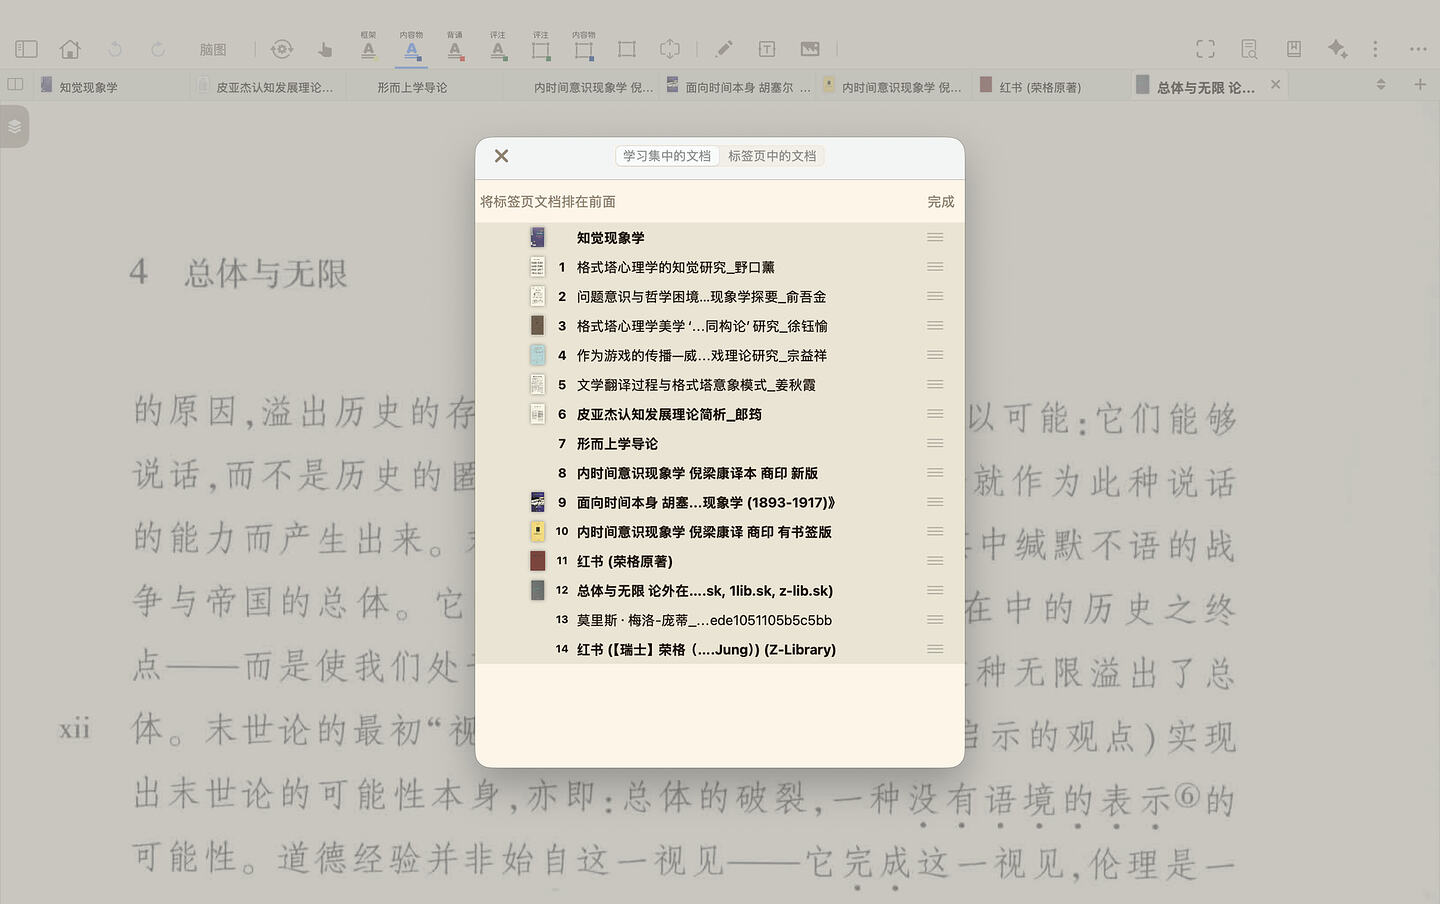
Task: Select document 知觉现象学 in list
Action: point(720,238)
